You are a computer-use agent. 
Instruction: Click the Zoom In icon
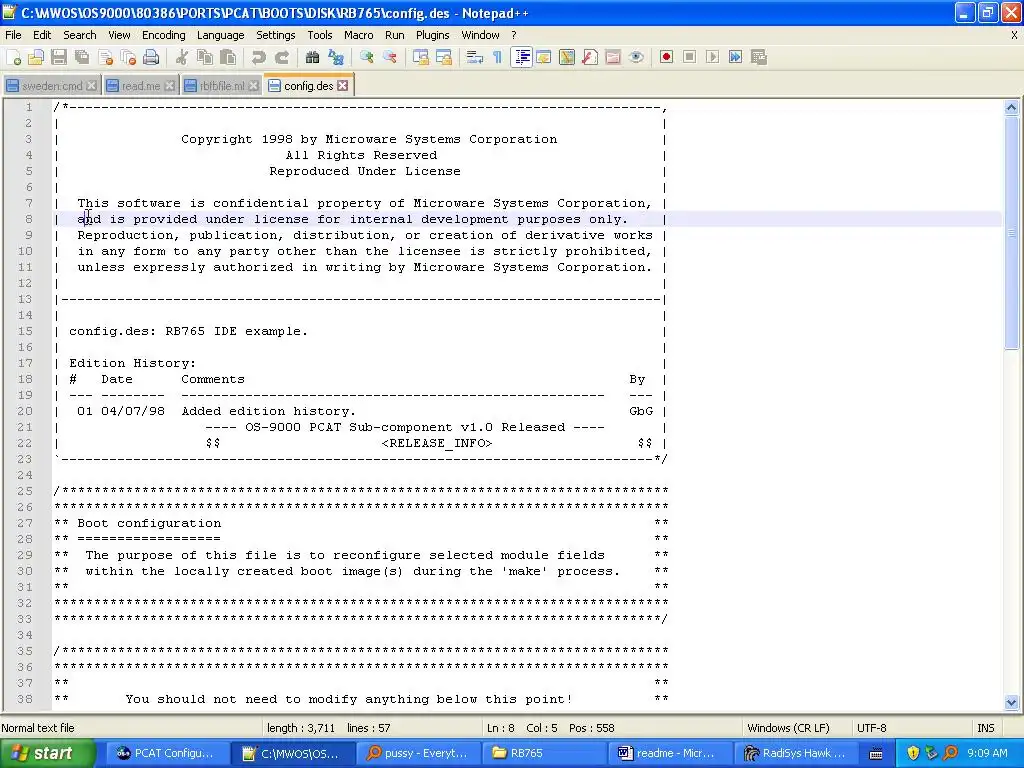coord(366,57)
